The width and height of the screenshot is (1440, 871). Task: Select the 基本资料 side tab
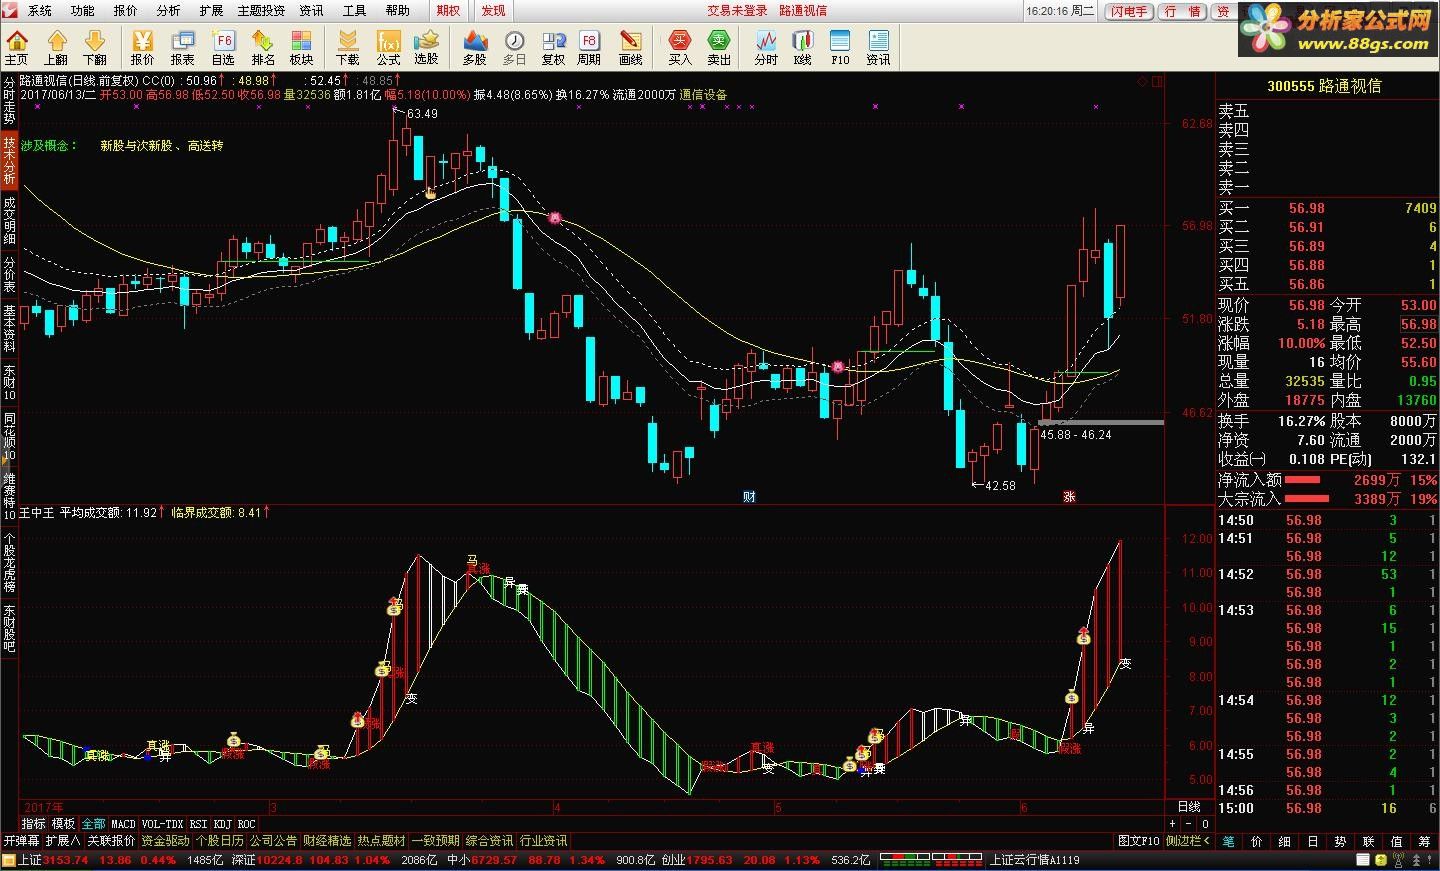9,328
